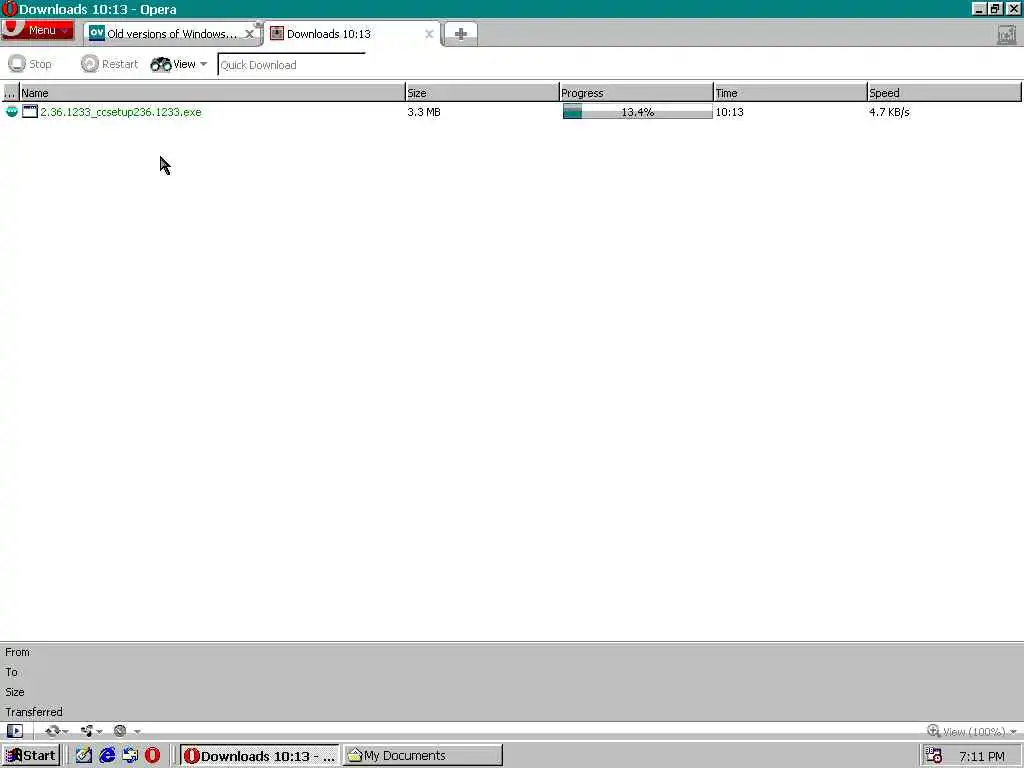Click the 3.3 MB size value

[x=424, y=112]
